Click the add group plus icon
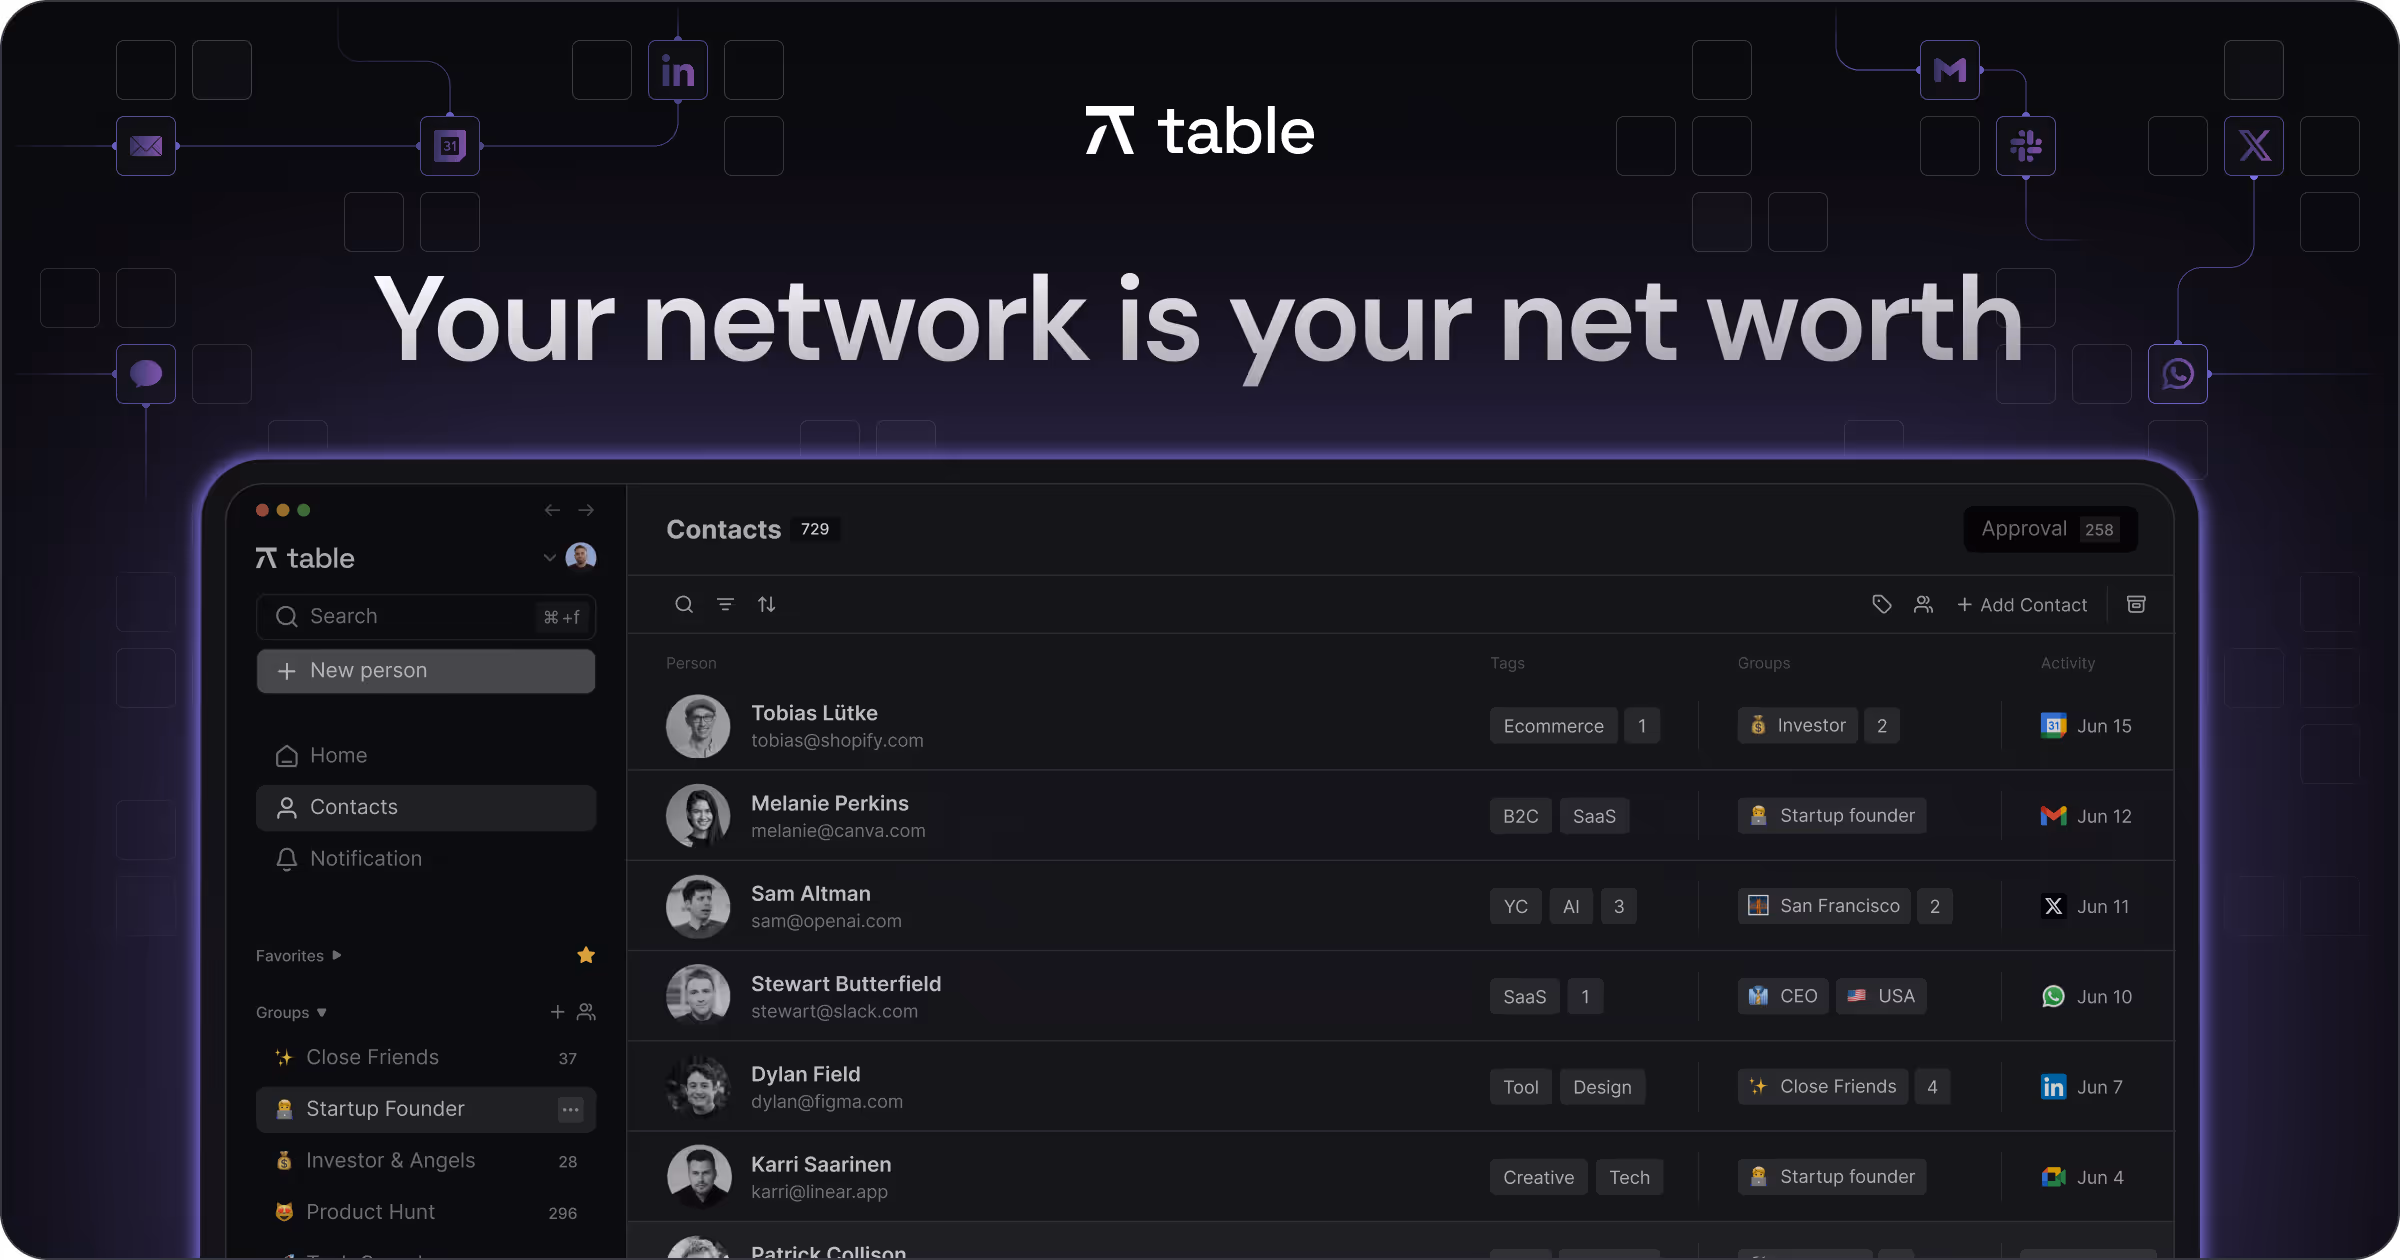This screenshot has height=1260, width=2400. coord(557,1012)
